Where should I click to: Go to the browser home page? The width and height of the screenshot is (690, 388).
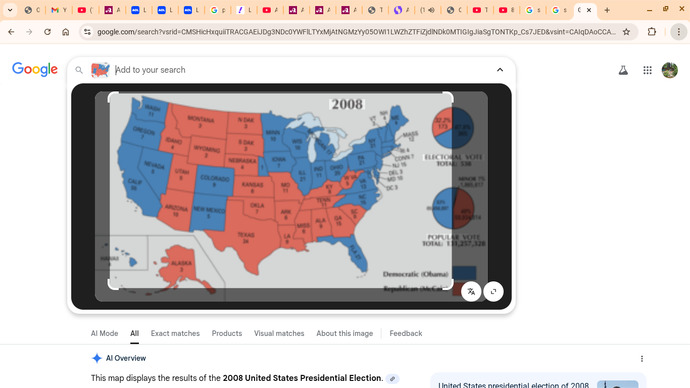66,32
